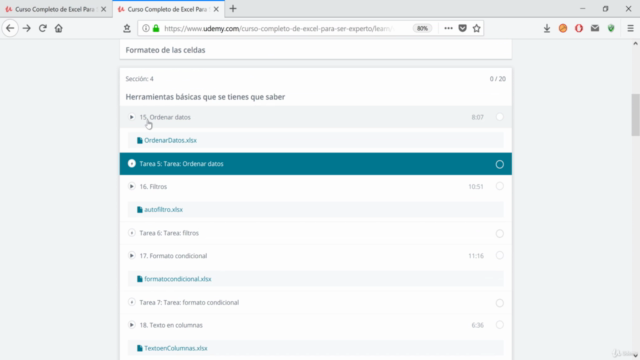Click the play icon for 17. Formato condicional
The width and height of the screenshot is (640, 360).
(131, 256)
